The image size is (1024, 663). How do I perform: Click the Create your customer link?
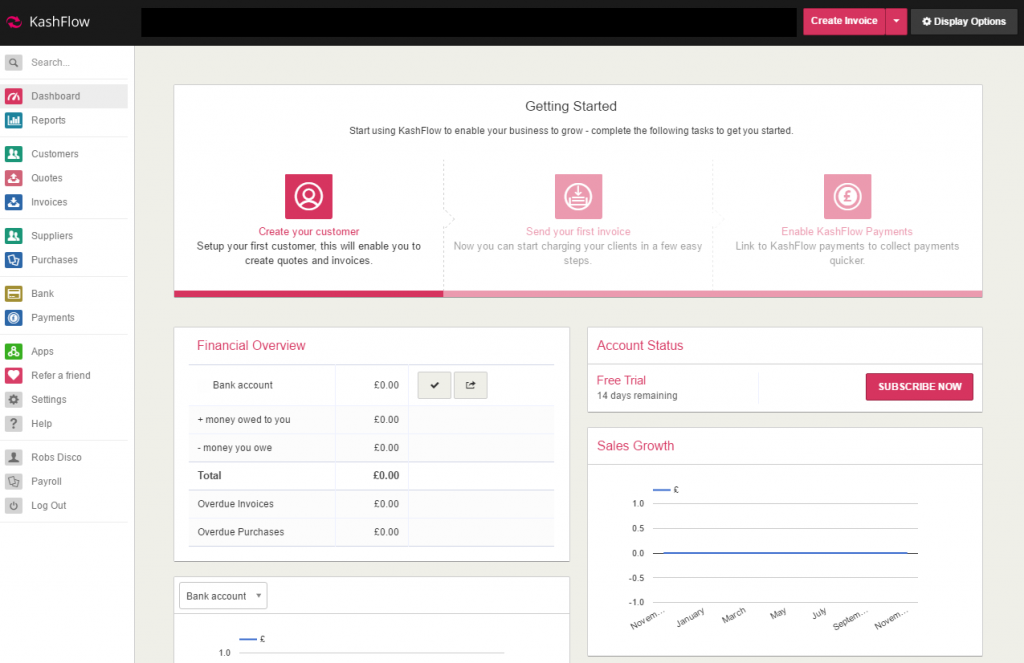tap(309, 231)
